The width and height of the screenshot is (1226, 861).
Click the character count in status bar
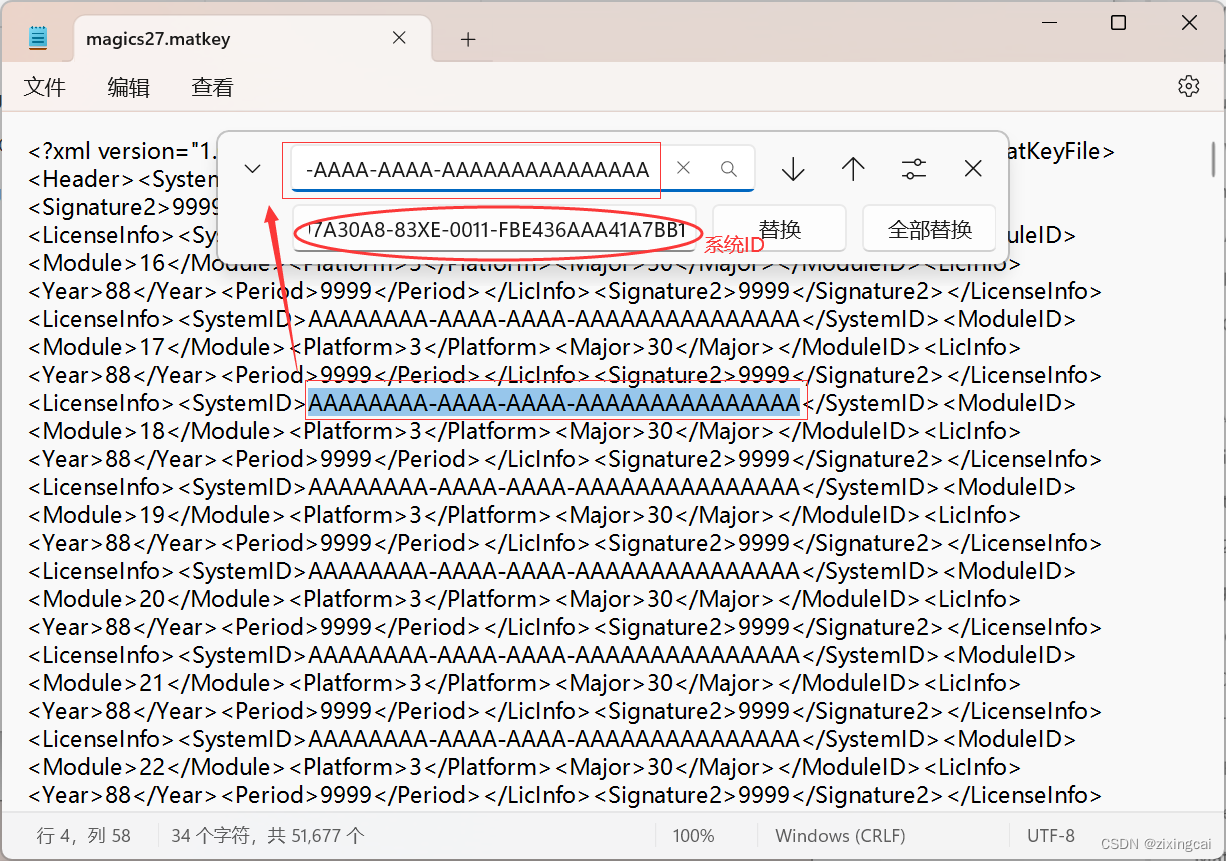pos(268,836)
